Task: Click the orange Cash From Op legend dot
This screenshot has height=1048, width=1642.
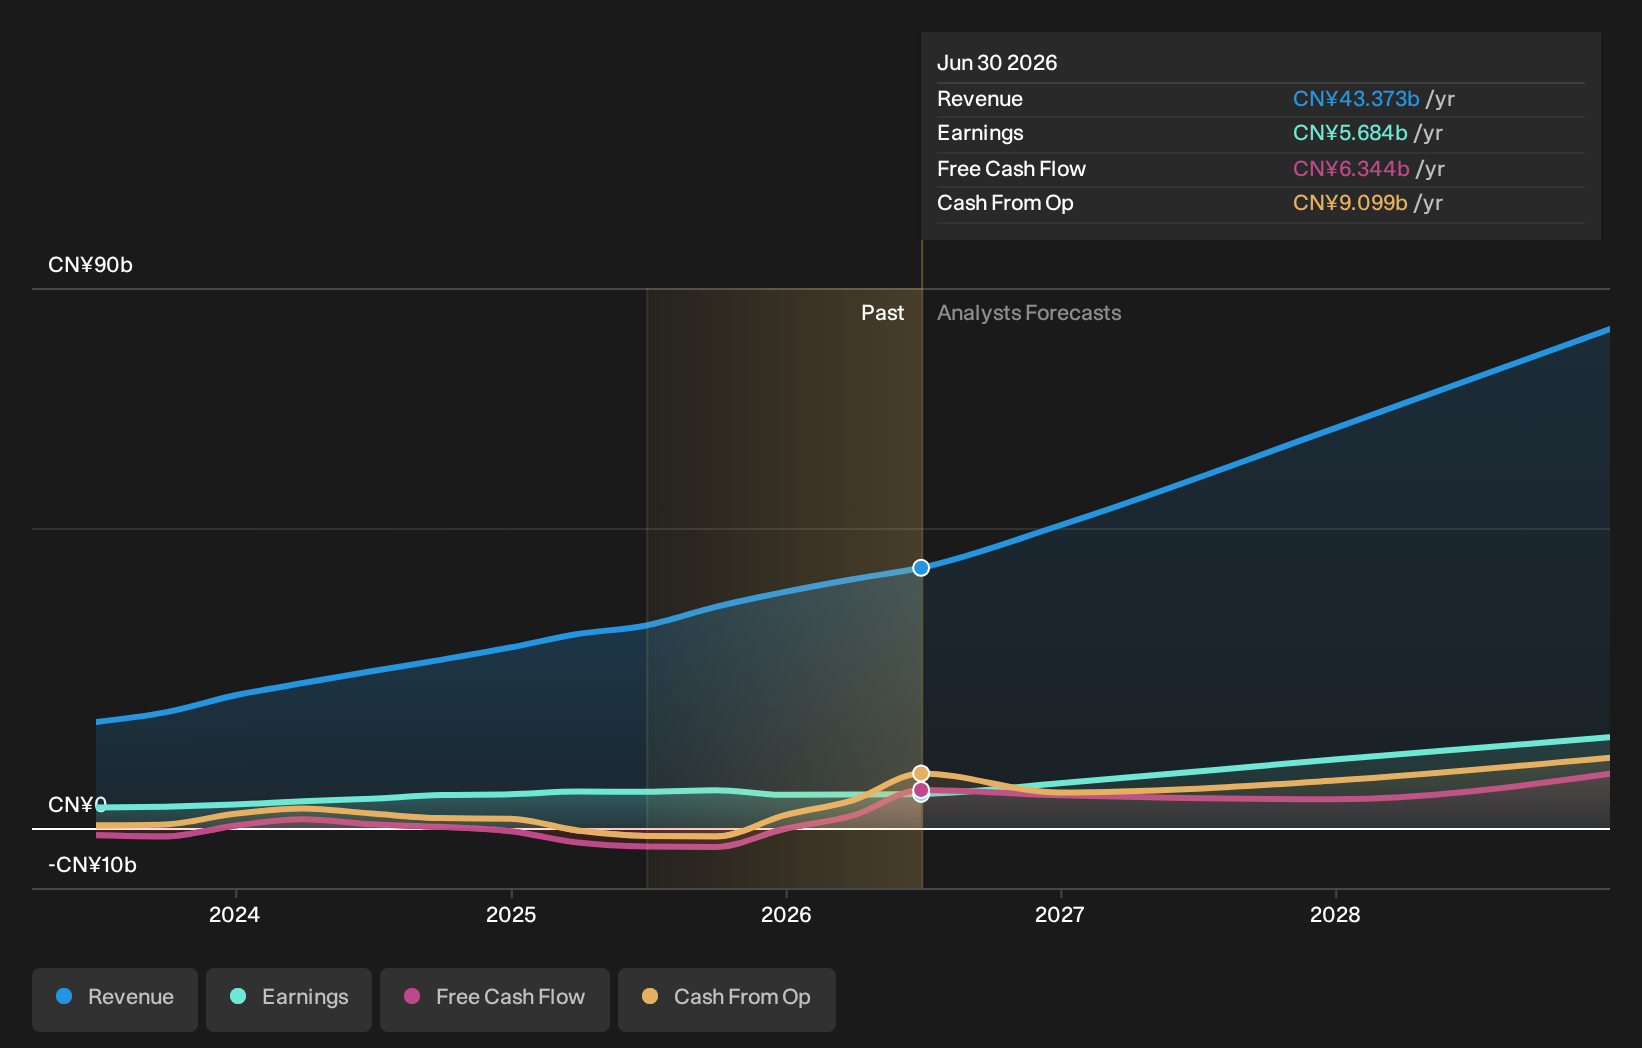Action: tap(650, 996)
